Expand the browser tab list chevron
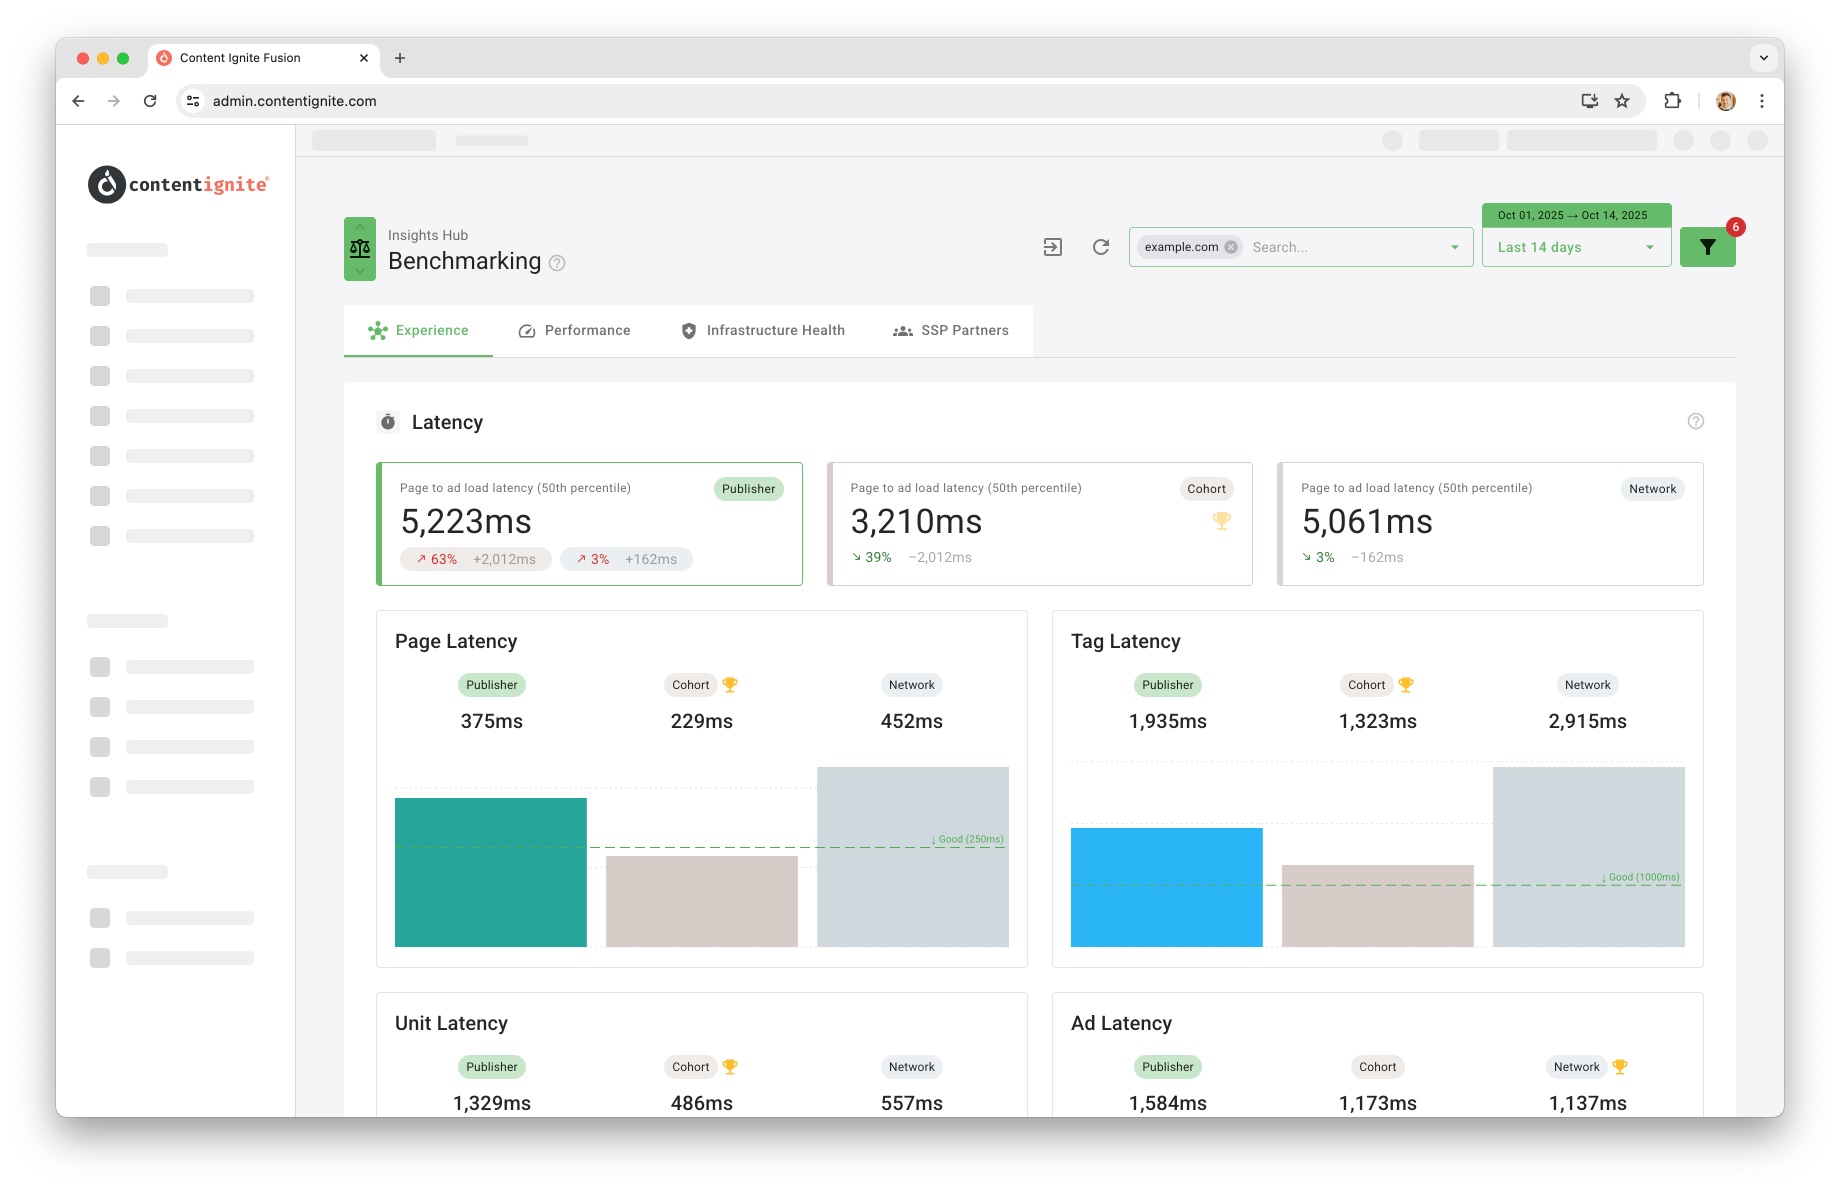This screenshot has height=1191, width=1840. (1763, 58)
